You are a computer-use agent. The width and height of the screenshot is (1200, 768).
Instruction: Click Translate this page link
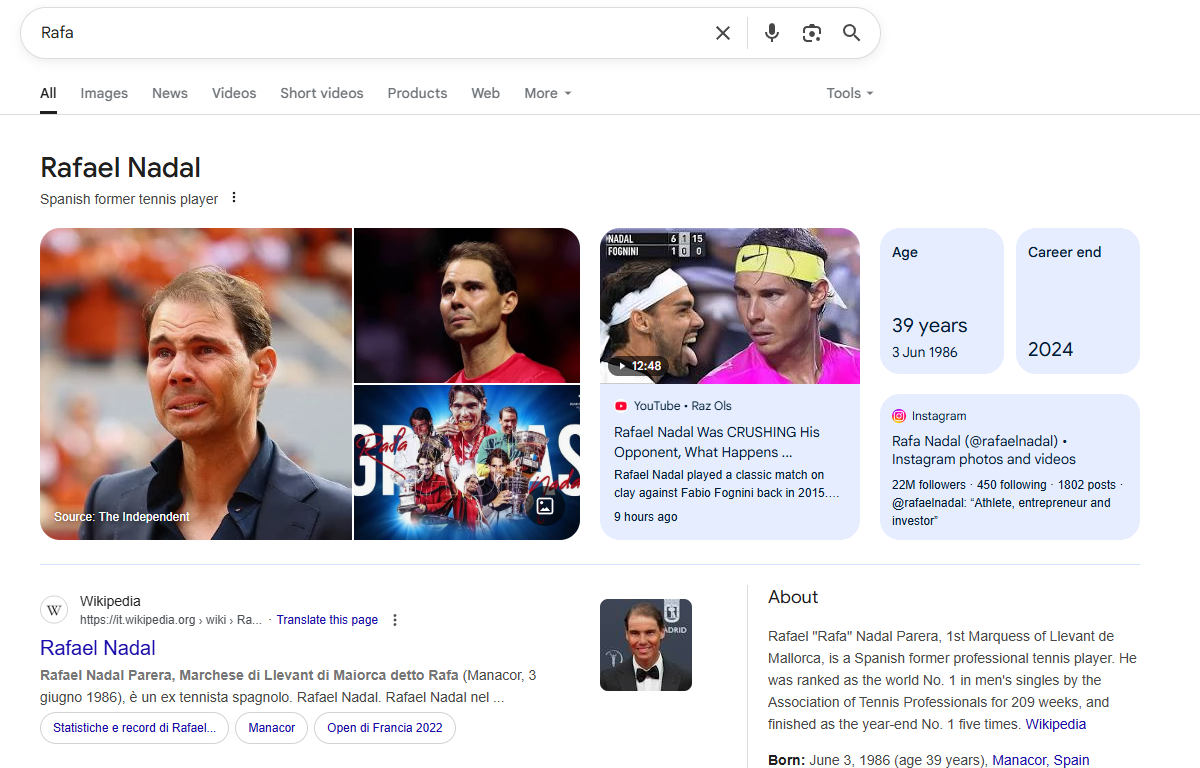tap(327, 620)
